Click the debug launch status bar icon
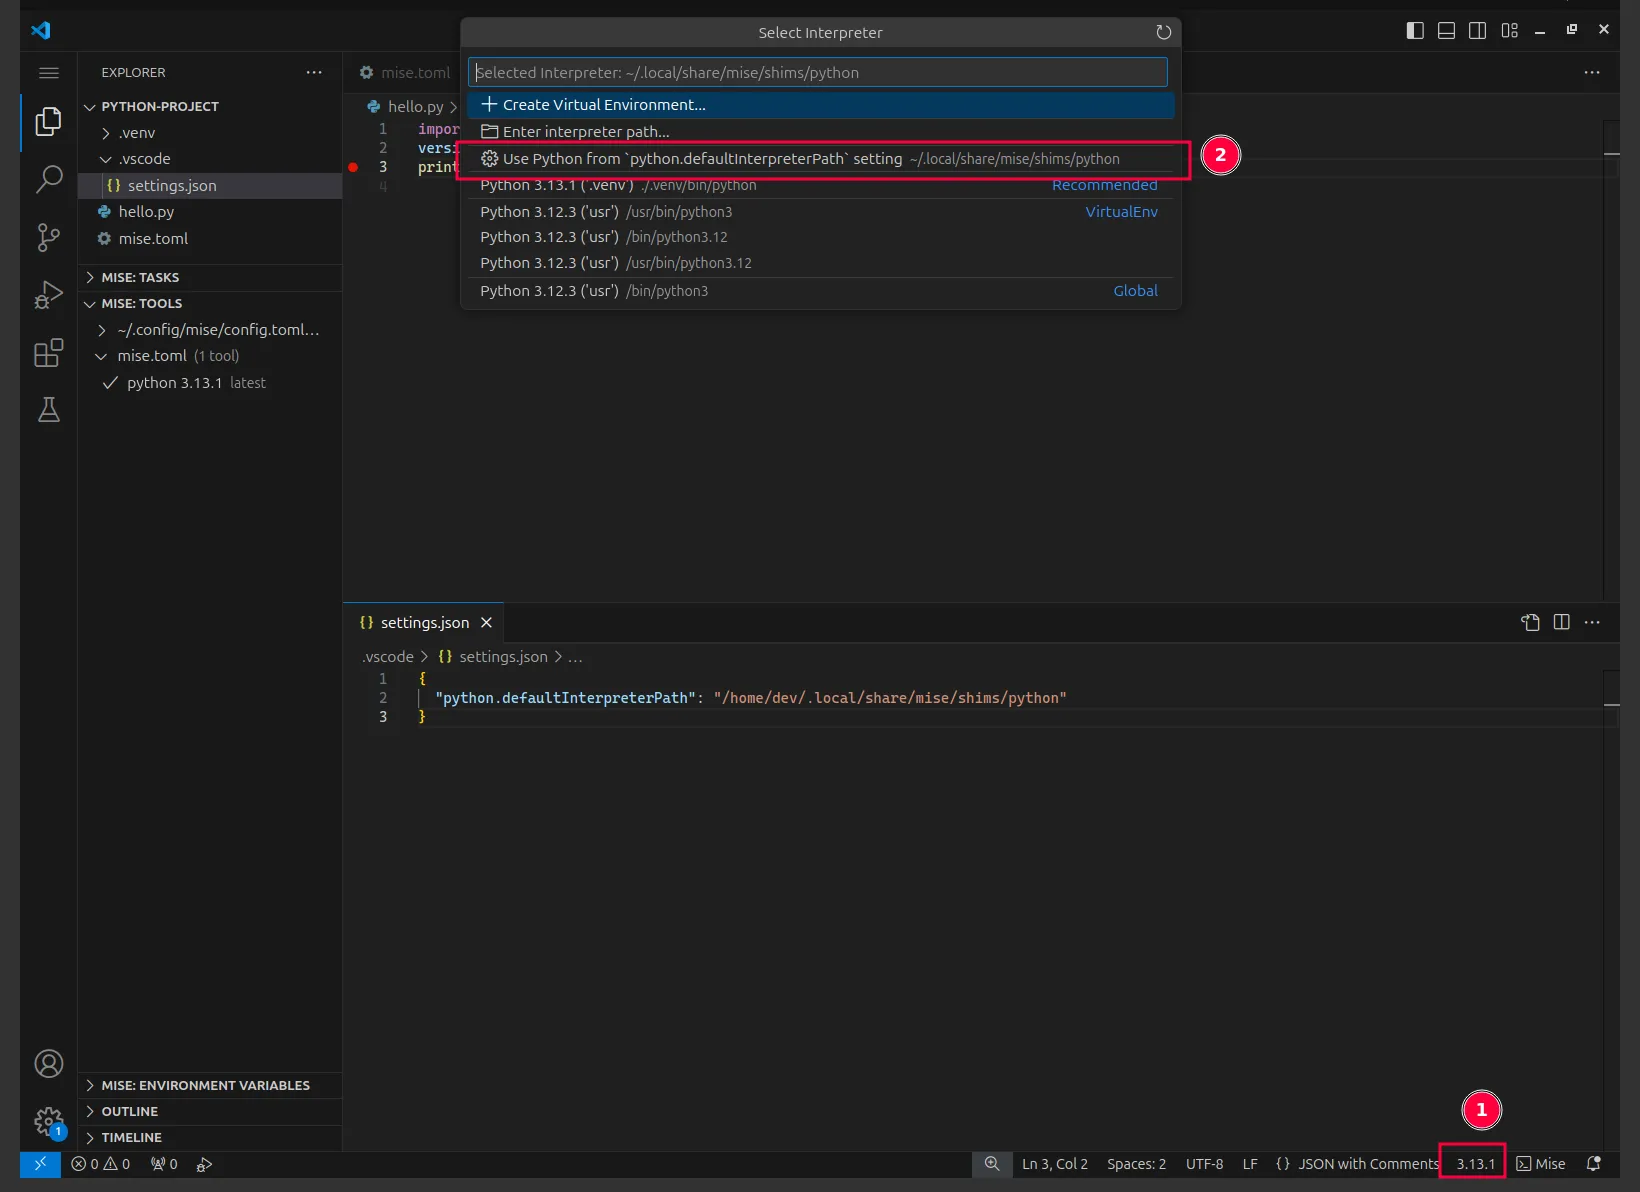The width and height of the screenshot is (1640, 1192). pyautogui.click(x=204, y=1164)
